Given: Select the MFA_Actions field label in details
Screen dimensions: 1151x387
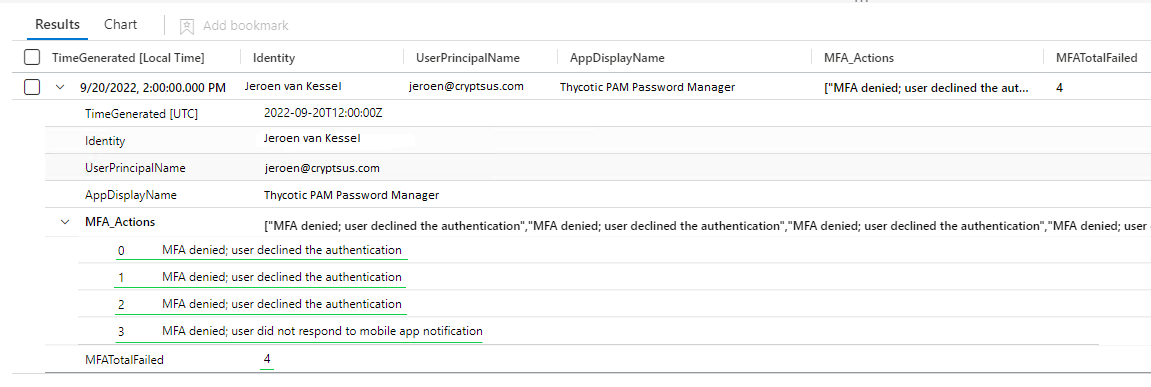Looking at the screenshot, I should pyautogui.click(x=120, y=221).
